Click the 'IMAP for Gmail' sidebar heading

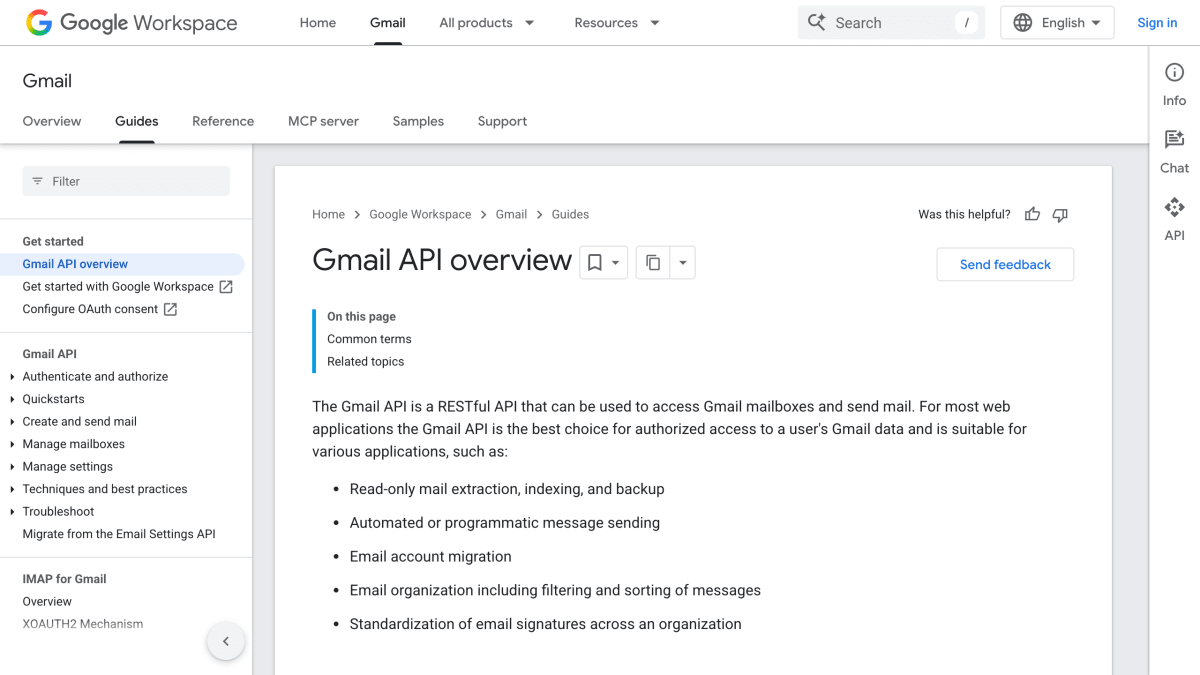point(64,579)
